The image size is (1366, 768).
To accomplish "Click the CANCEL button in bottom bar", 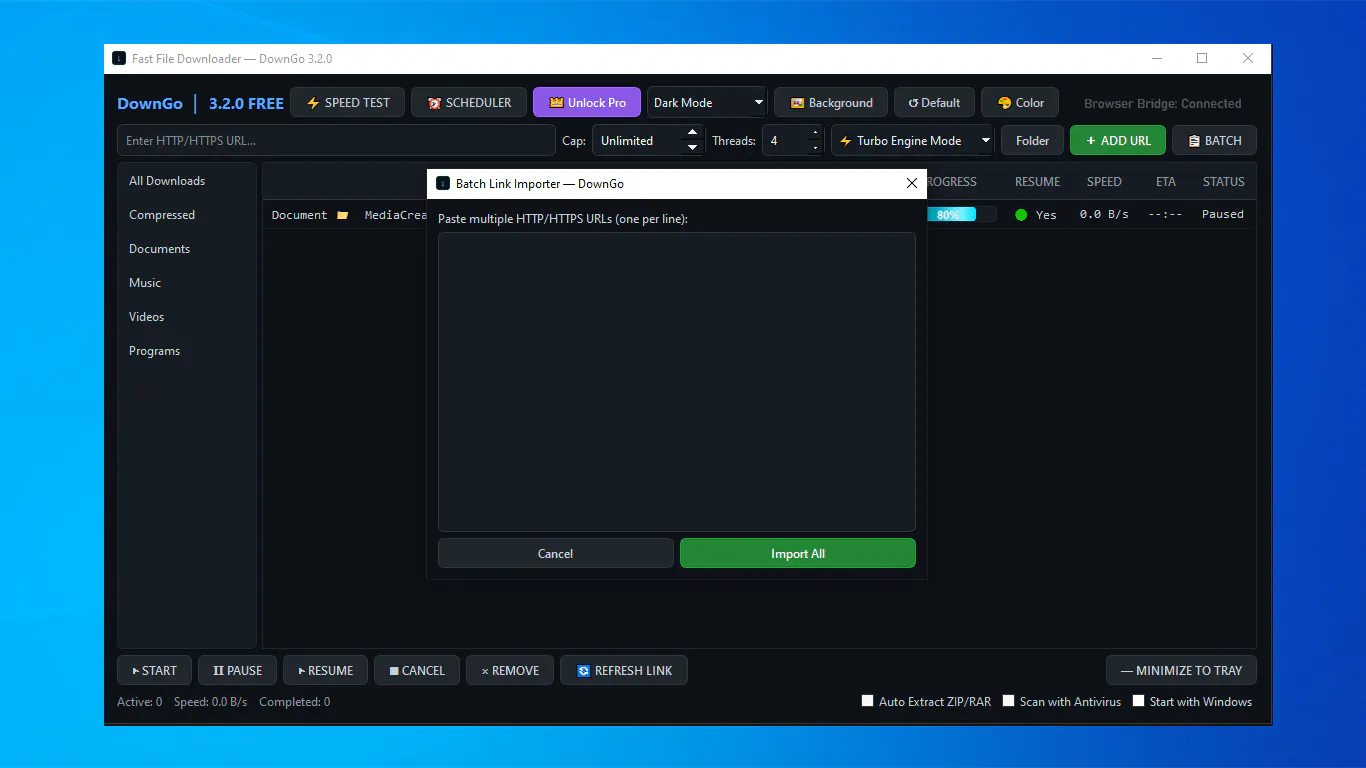I will 417,671.
